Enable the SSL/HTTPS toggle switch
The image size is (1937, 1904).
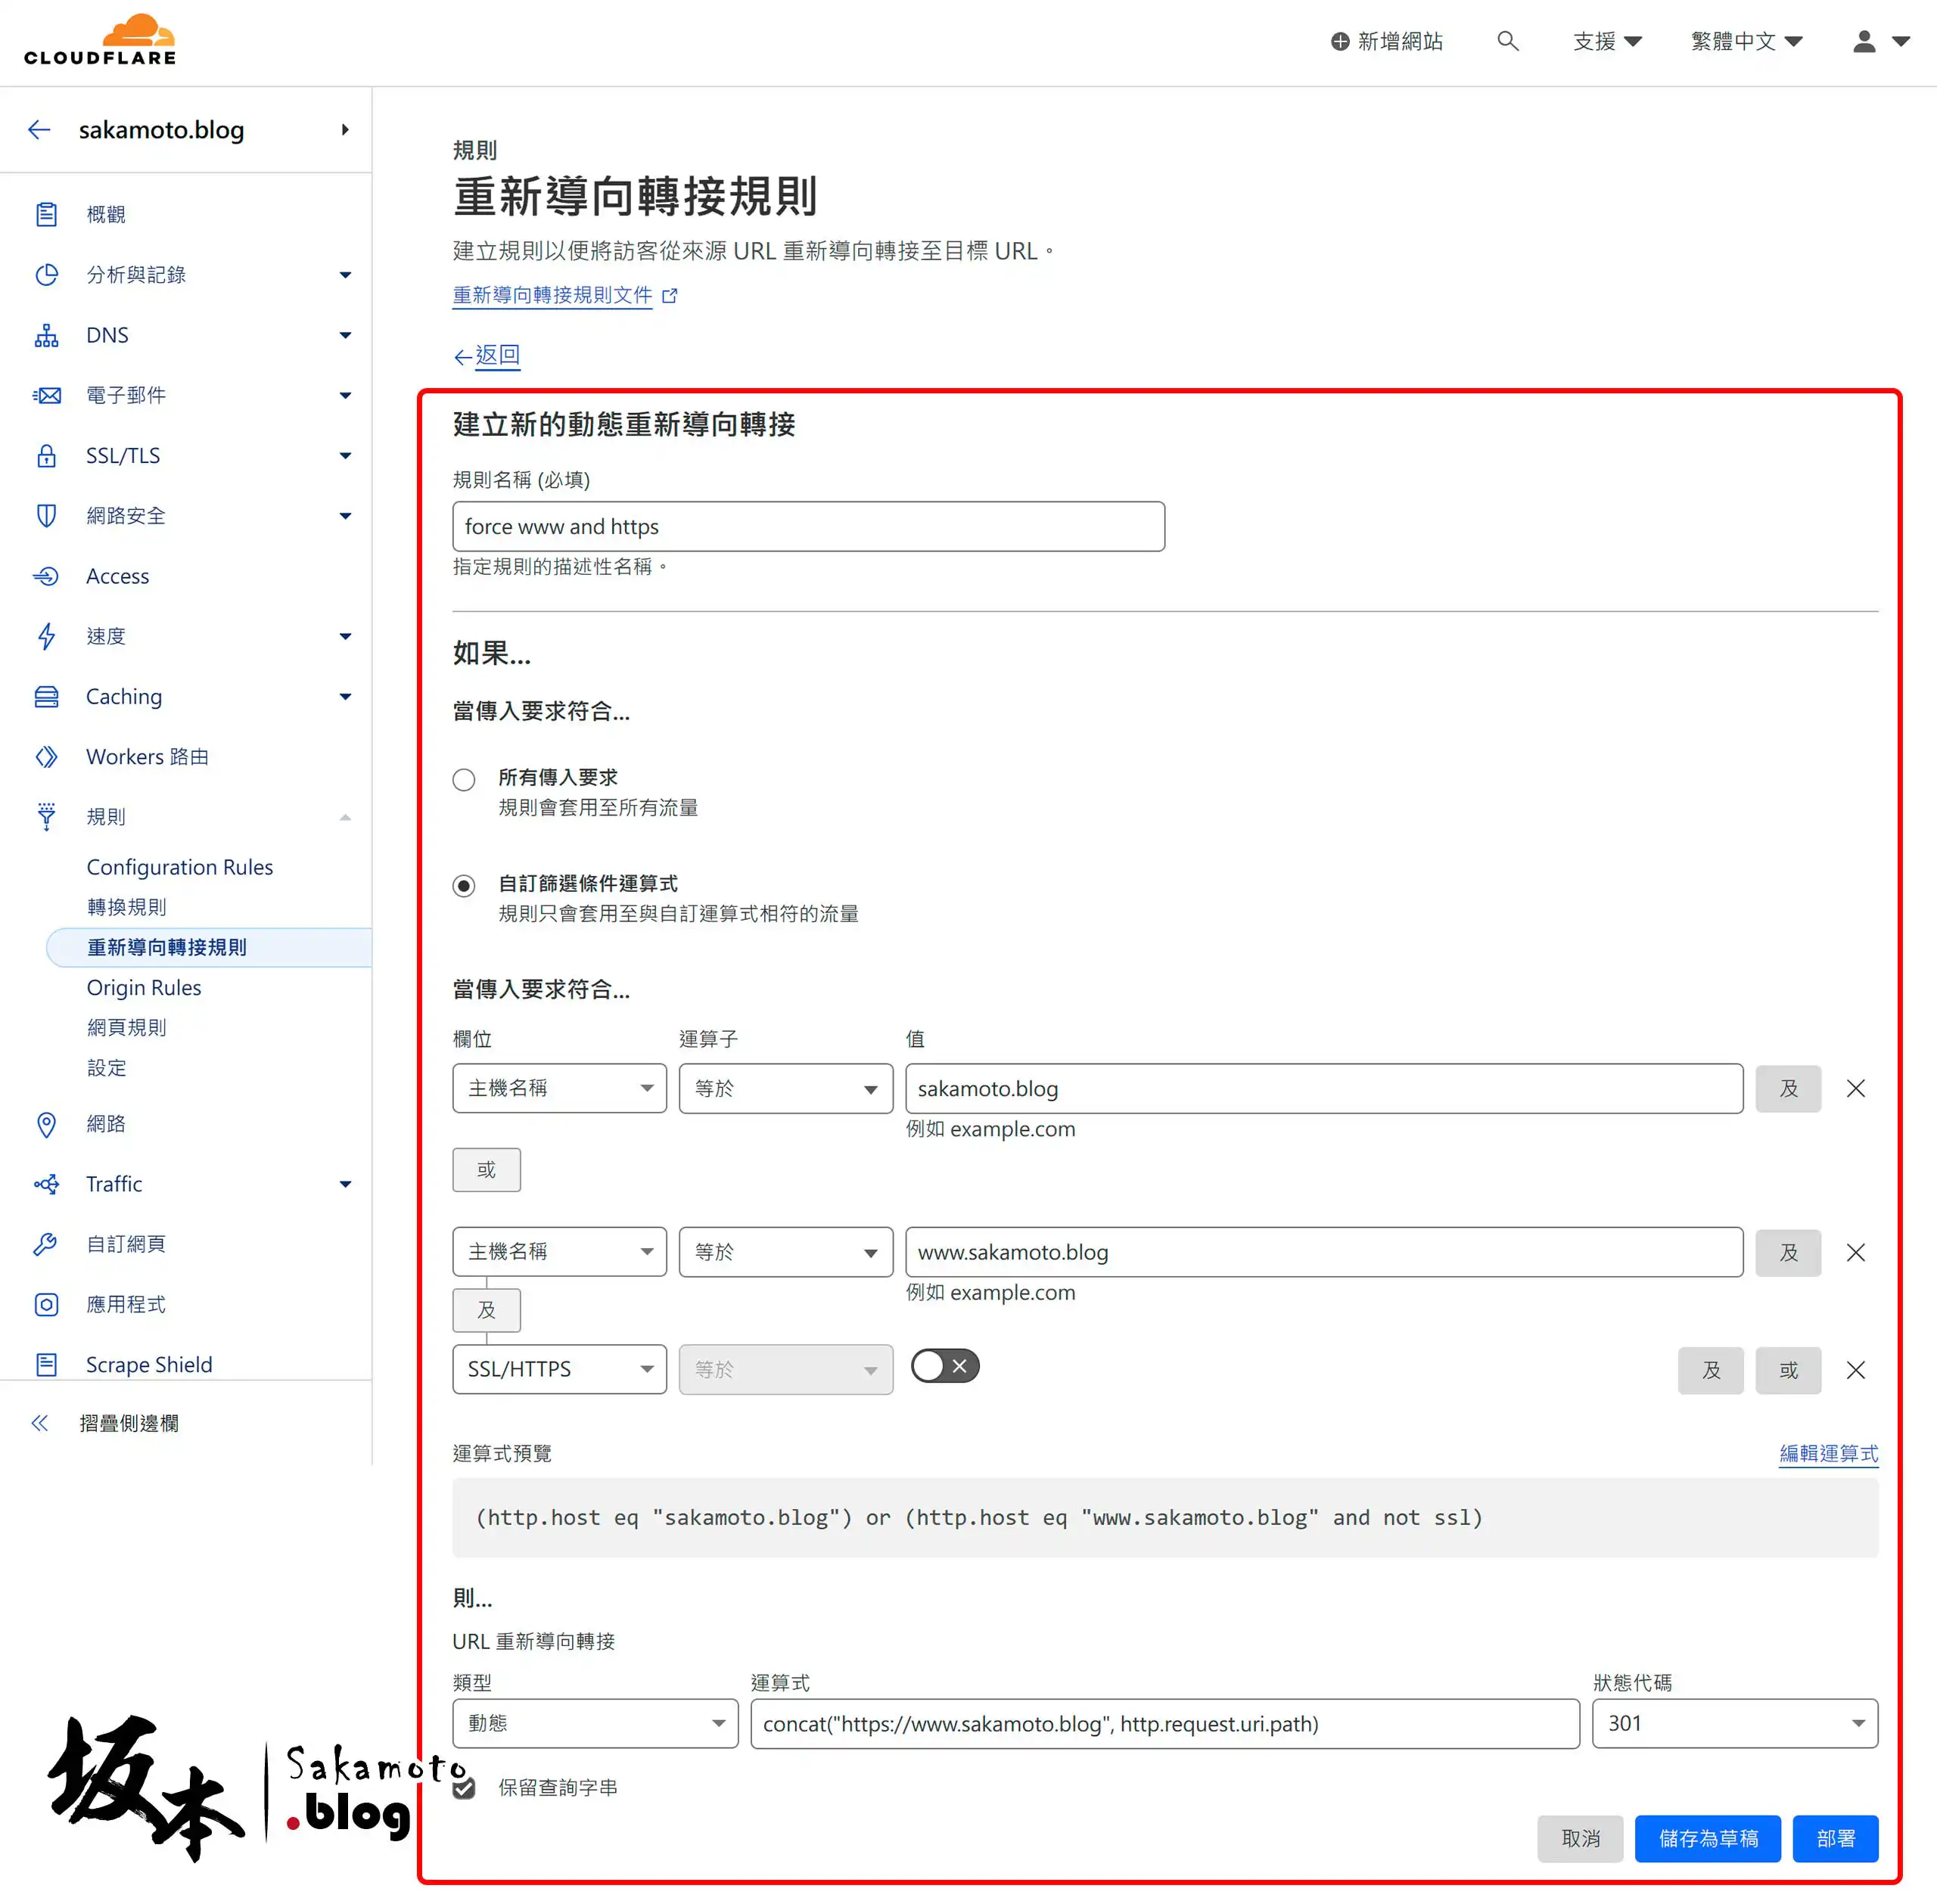coord(944,1366)
